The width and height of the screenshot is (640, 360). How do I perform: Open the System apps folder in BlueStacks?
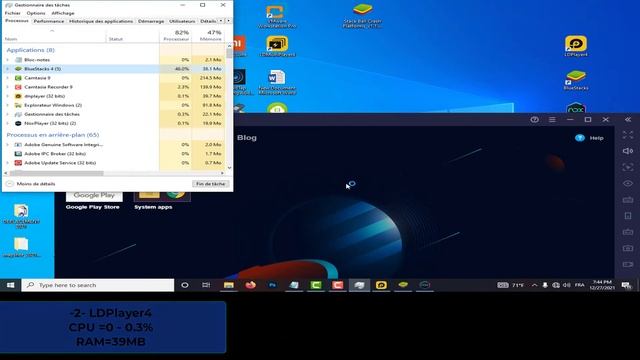coord(162,200)
